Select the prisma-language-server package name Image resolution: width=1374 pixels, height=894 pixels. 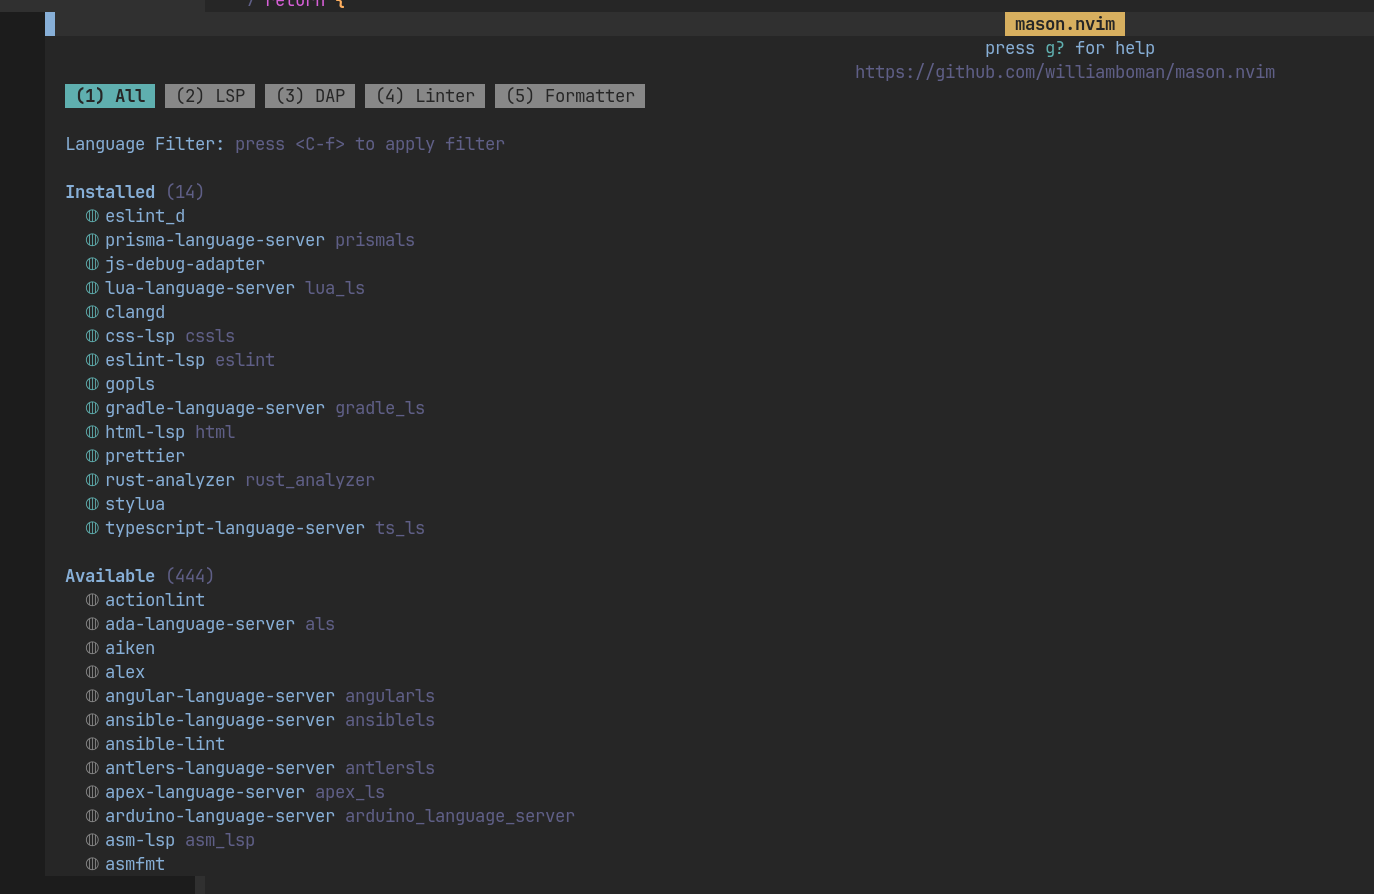[x=215, y=240]
